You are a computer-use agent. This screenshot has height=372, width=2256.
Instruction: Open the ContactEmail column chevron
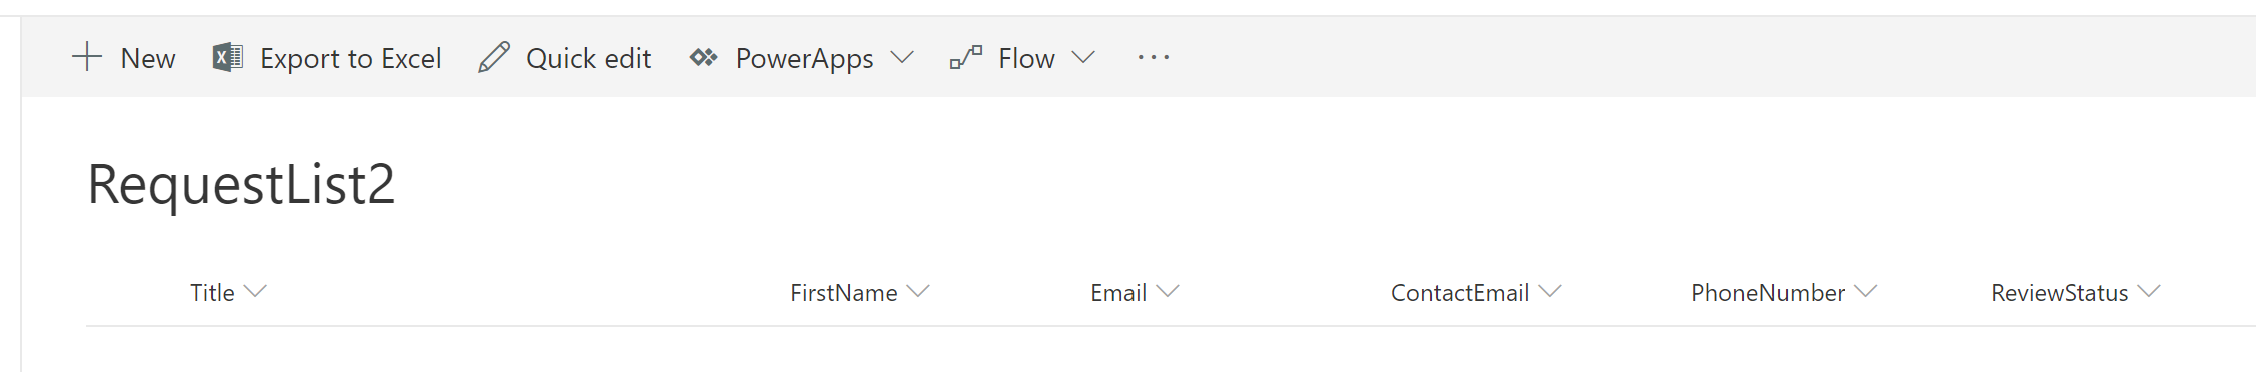click(x=1550, y=291)
